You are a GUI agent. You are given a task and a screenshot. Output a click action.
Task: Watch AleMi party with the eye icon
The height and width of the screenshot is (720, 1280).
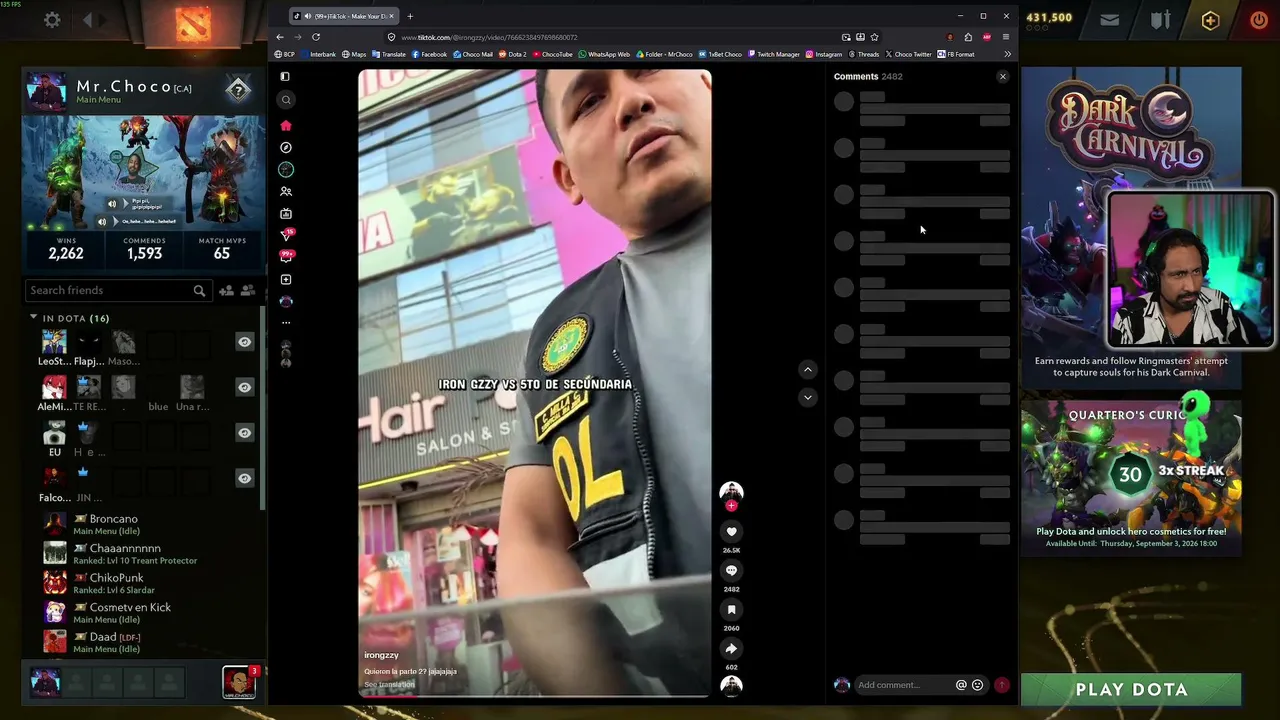[244, 387]
